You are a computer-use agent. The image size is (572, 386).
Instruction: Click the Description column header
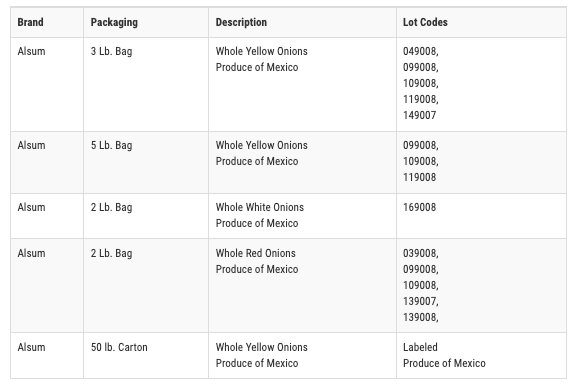click(x=241, y=22)
